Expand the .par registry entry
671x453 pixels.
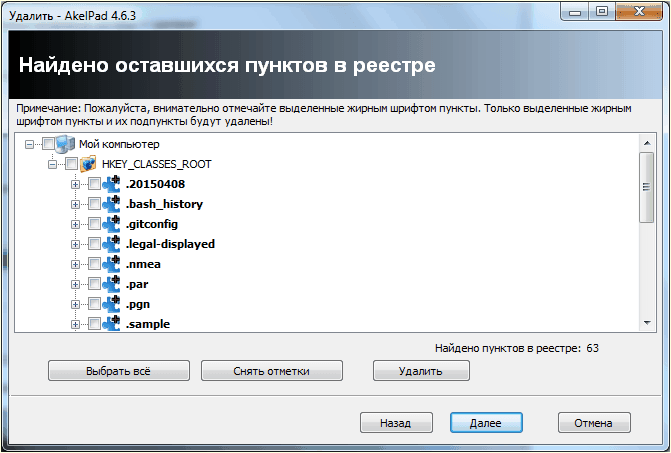pos(75,284)
